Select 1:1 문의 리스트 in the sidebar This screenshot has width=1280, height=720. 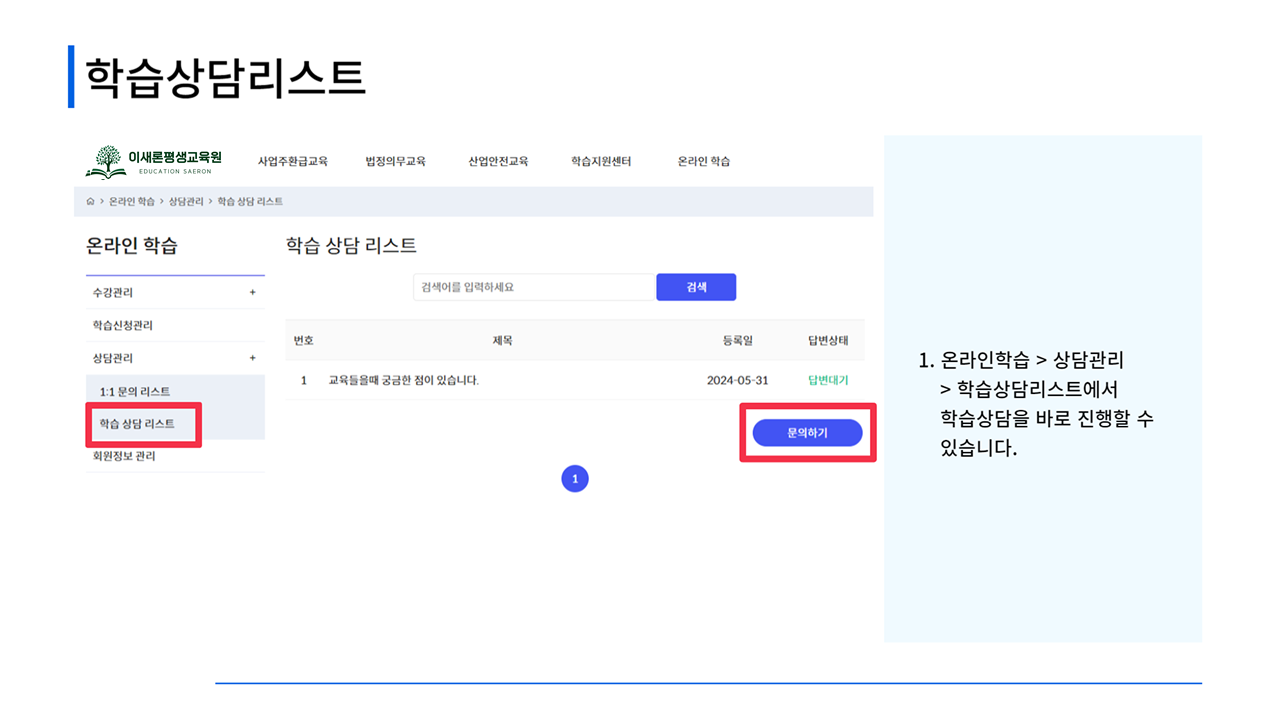[x=135, y=391]
